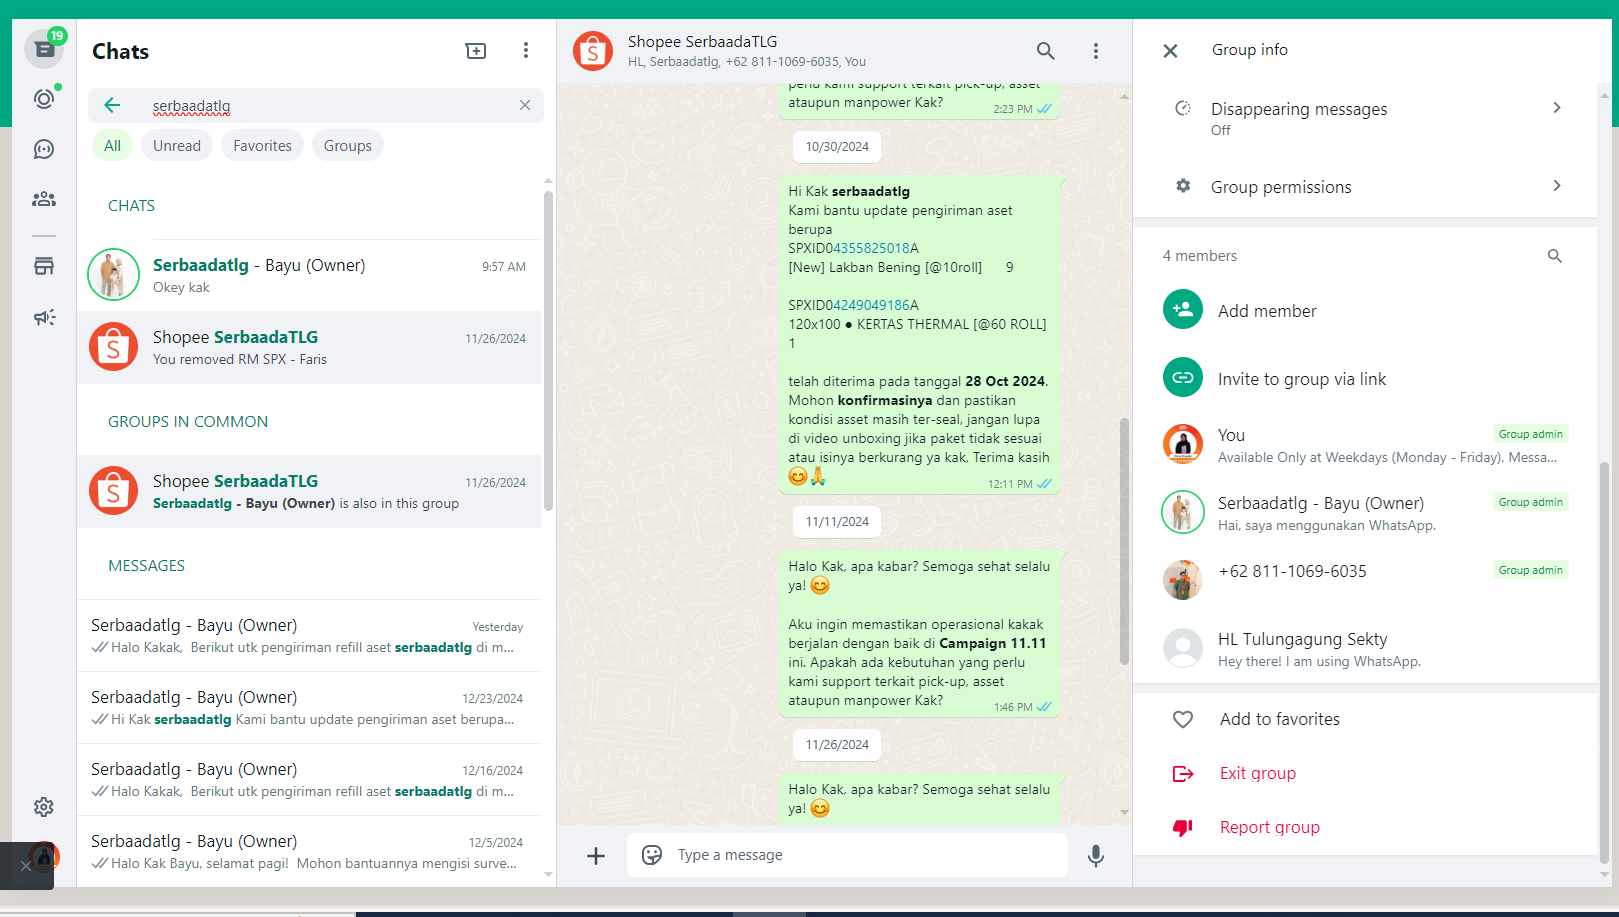The height and width of the screenshot is (917, 1619).
Task: Open Settings gear in the sidebar
Action: [44, 807]
